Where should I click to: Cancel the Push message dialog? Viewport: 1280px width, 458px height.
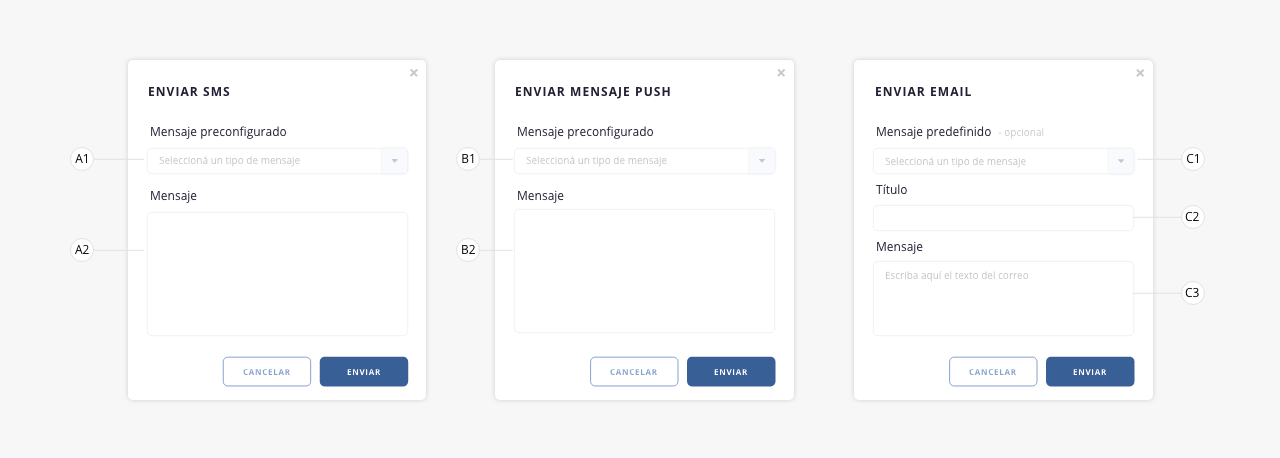tap(634, 371)
